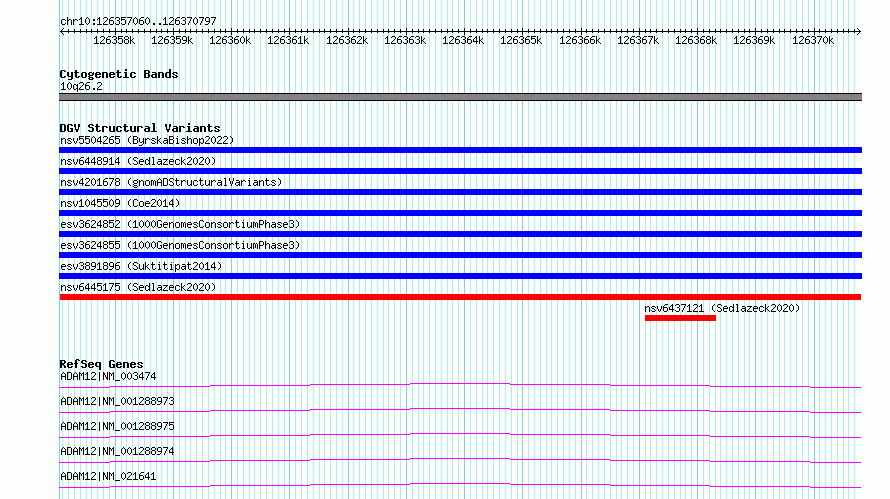
Task: Click the blue bar under esv3624855
Action: [460, 255]
